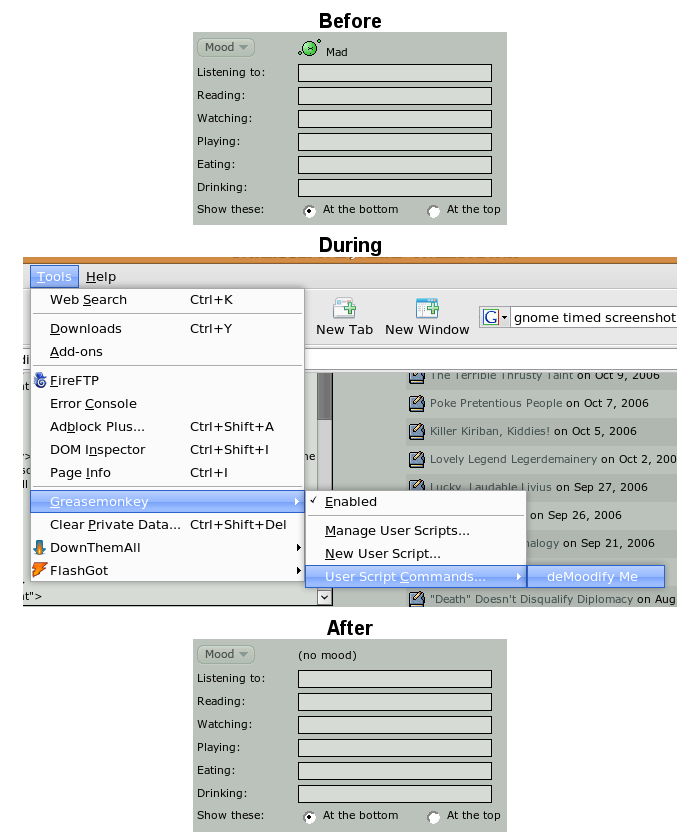Image resolution: width=700 pixels, height=832 pixels.
Task: Click the New Window toolbar icon
Action: click(427, 308)
